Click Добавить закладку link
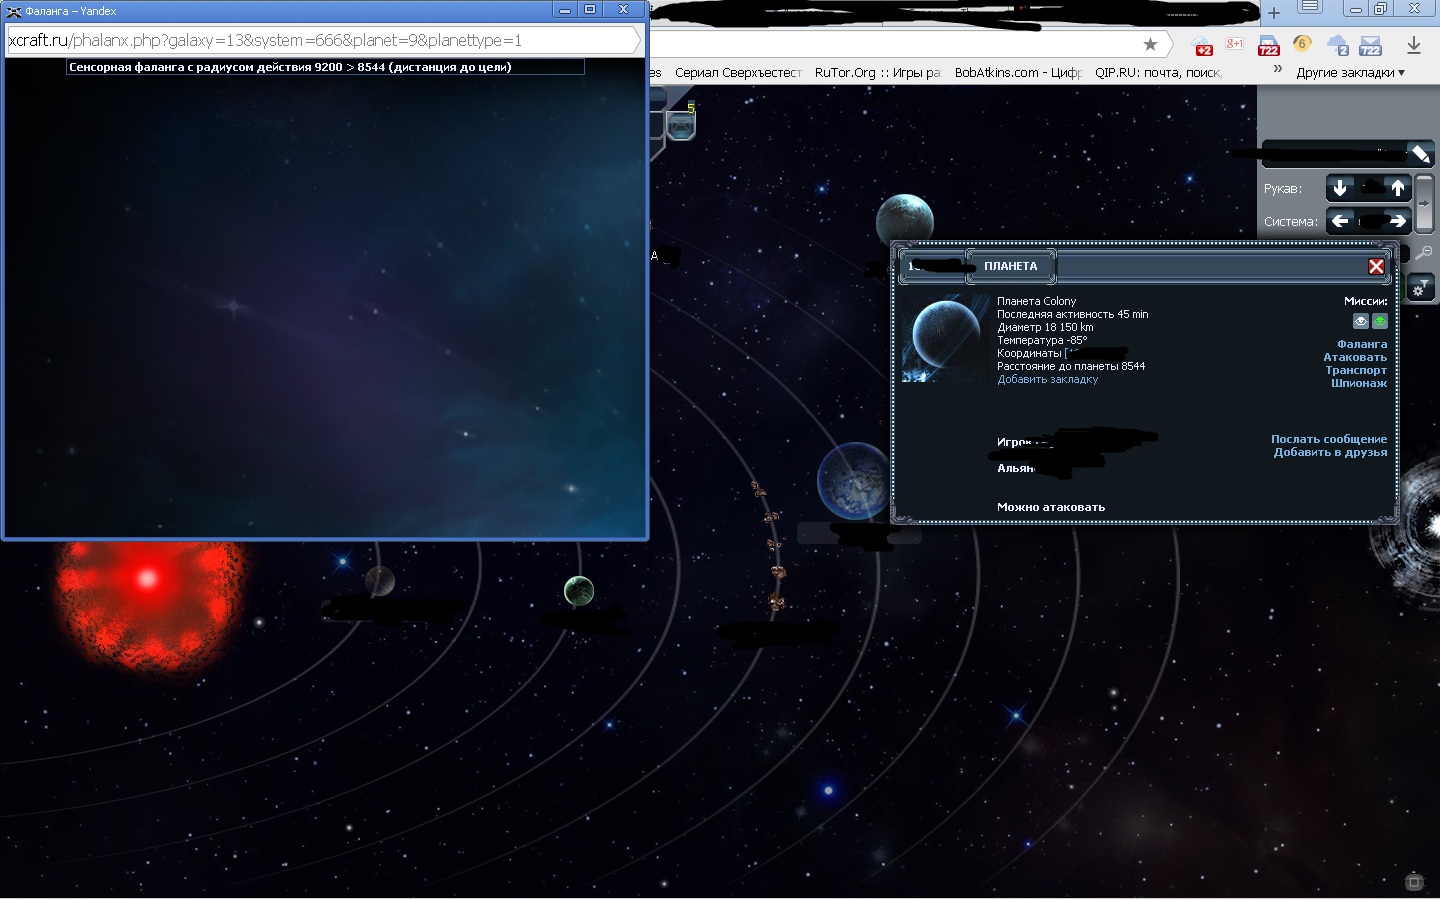Image resolution: width=1440 pixels, height=900 pixels. tap(1047, 379)
